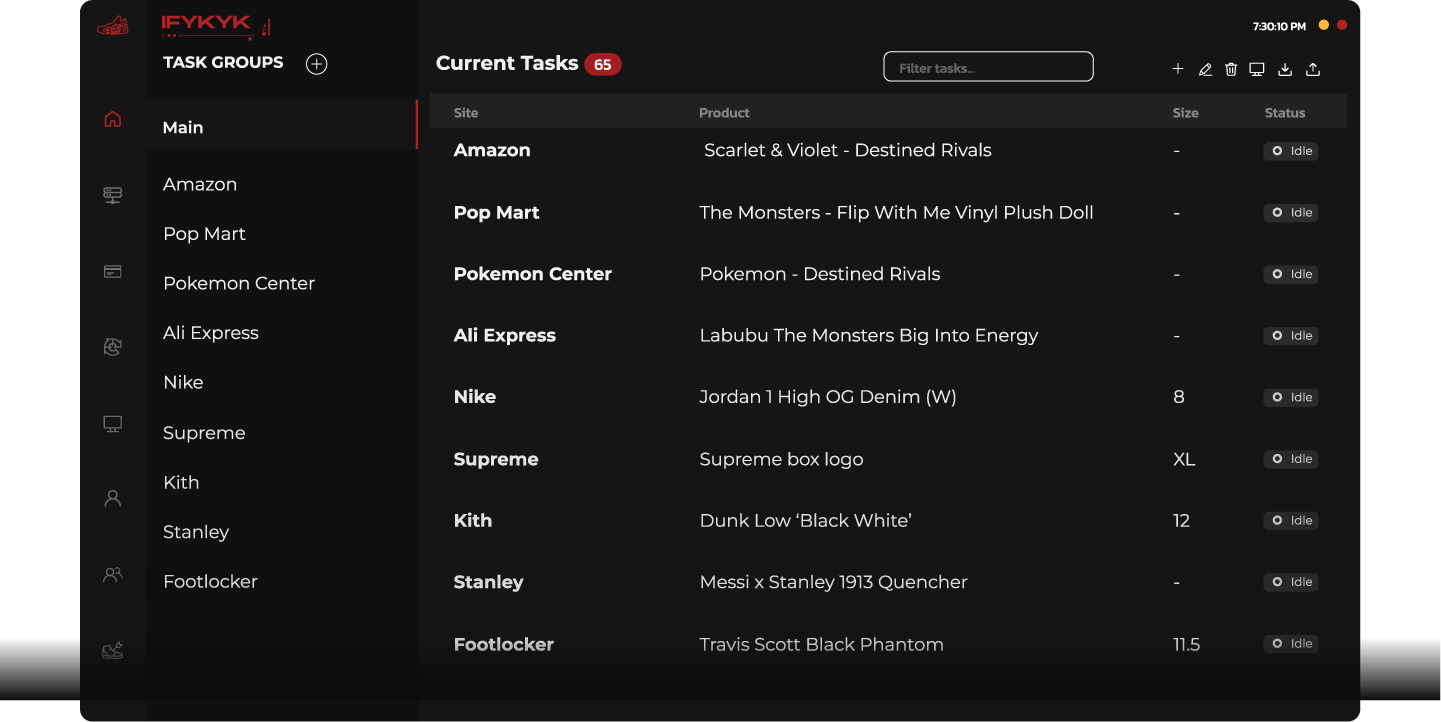The width and height of the screenshot is (1441, 722).
Task: Click the plus icon to add task
Action: point(1178,69)
